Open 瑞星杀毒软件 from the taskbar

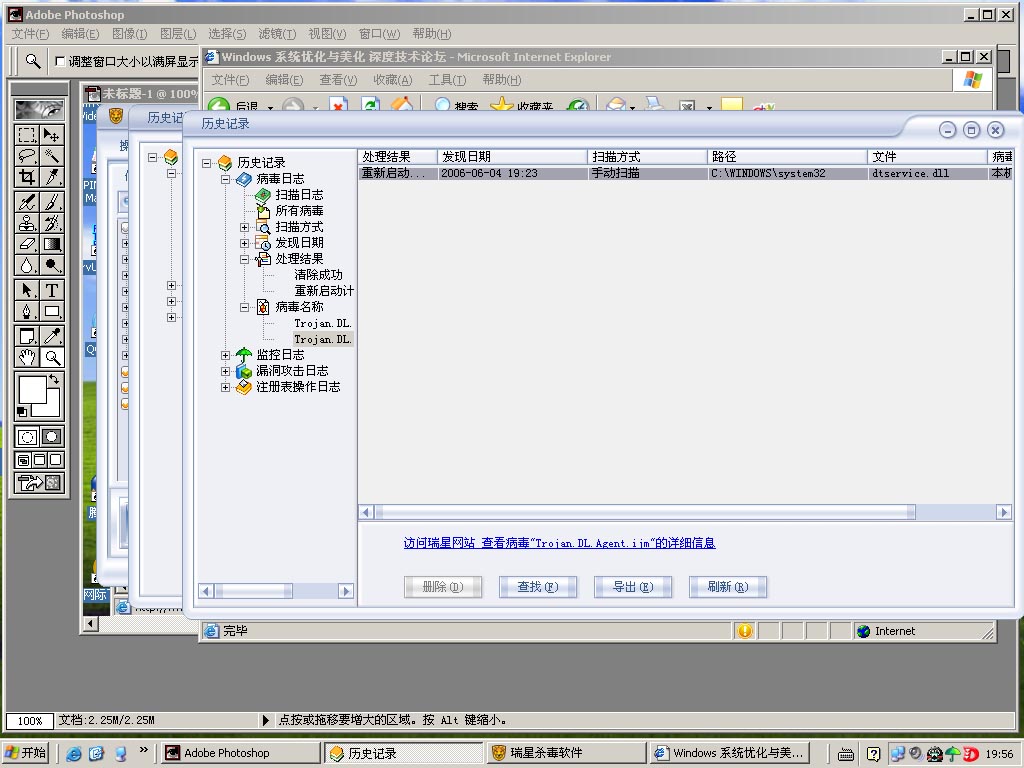coord(564,753)
